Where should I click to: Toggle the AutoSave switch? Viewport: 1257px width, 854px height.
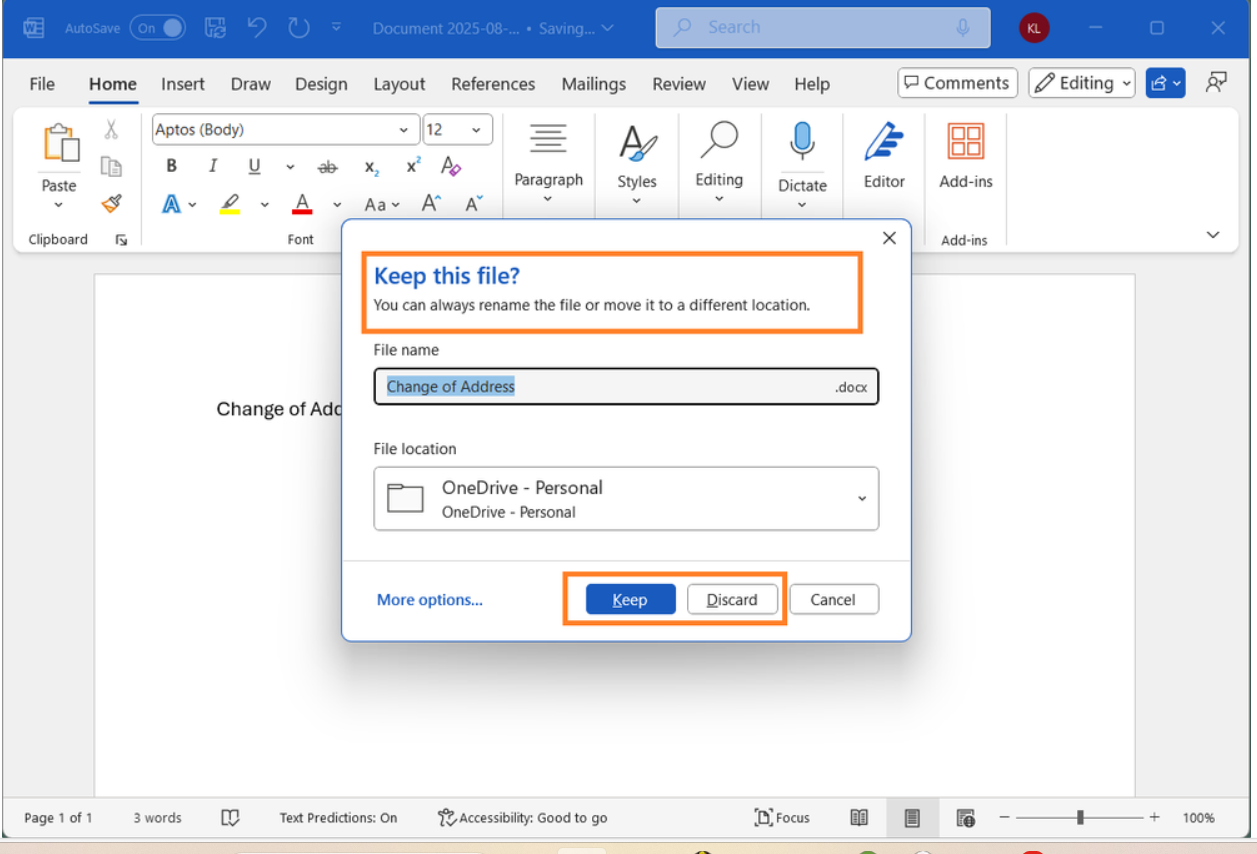click(x=158, y=28)
